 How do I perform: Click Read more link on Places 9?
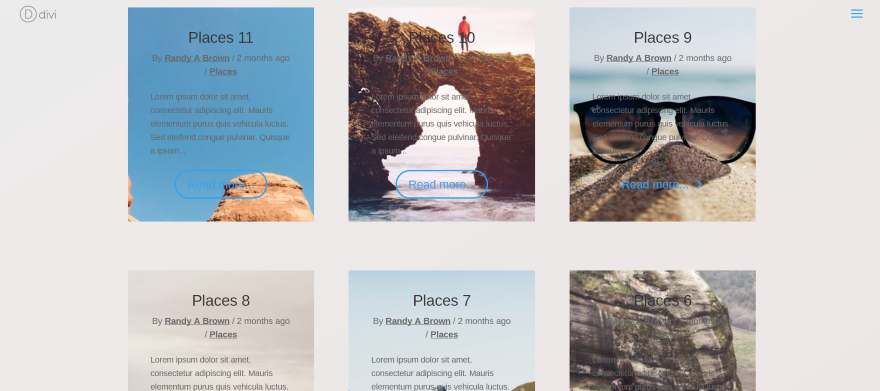655,185
